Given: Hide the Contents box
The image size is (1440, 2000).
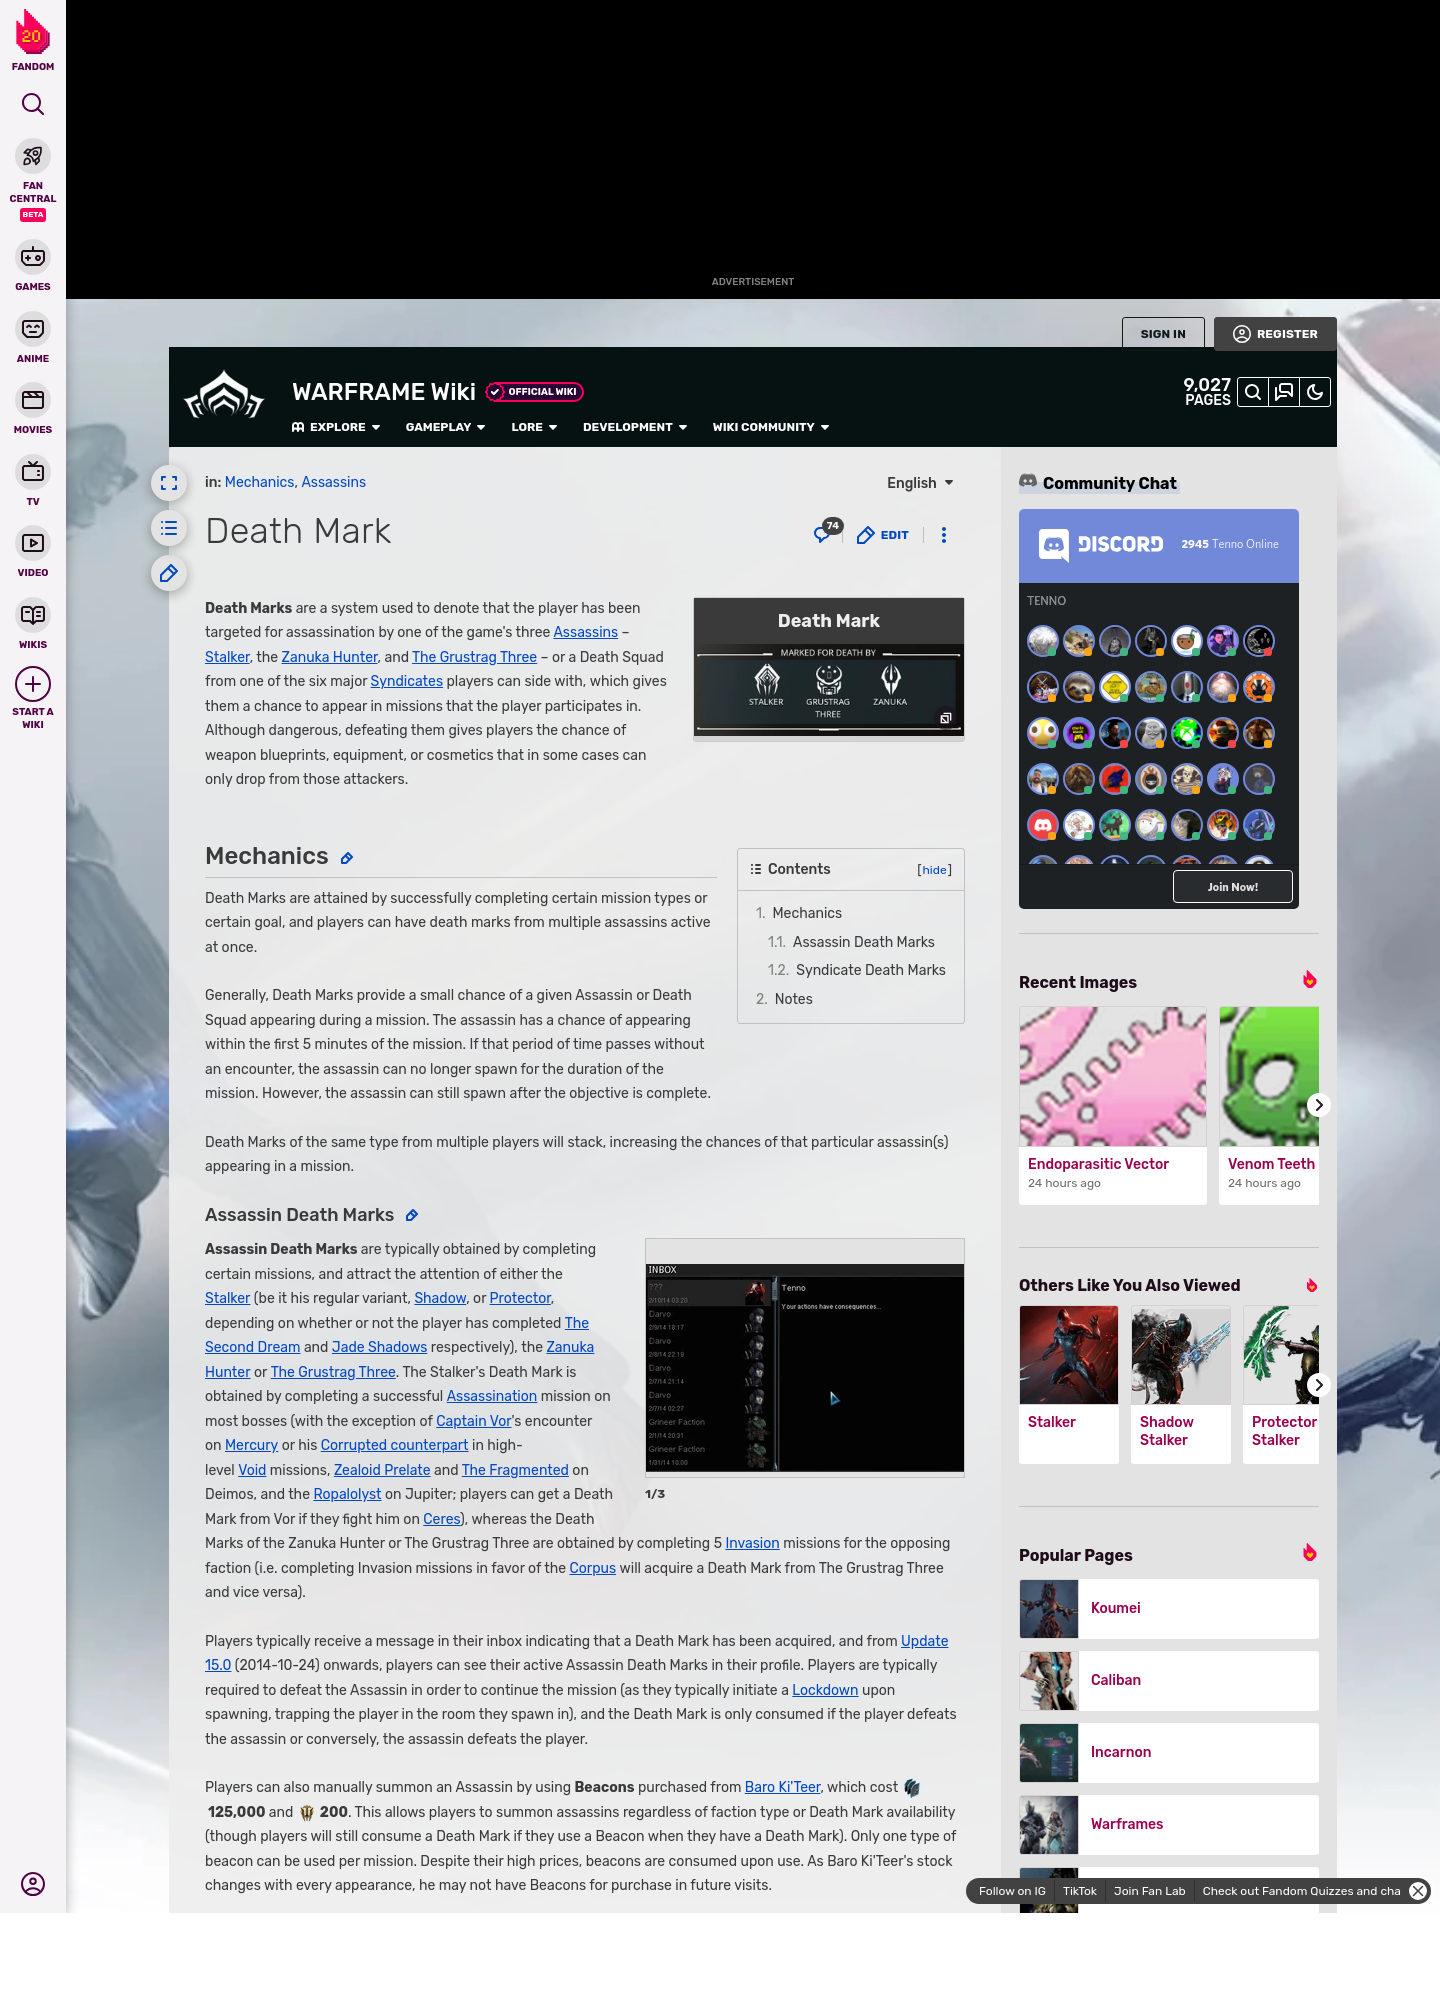Looking at the screenshot, I should click(x=935, y=870).
